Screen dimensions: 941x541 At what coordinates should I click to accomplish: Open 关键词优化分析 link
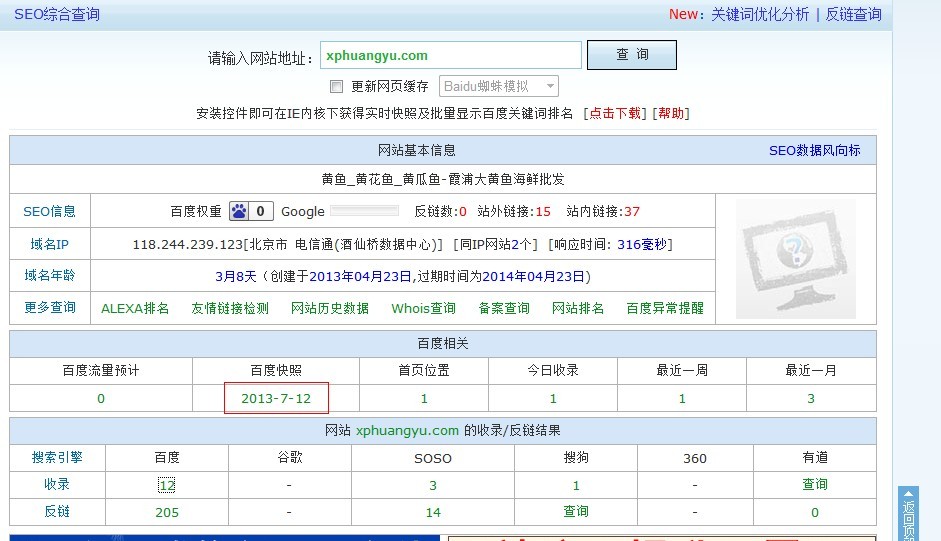coord(760,14)
